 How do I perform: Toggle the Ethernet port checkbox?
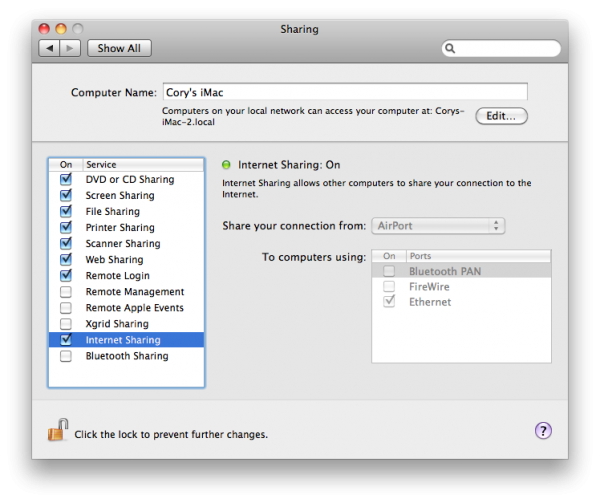pyautogui.click(x=389, y=302)
